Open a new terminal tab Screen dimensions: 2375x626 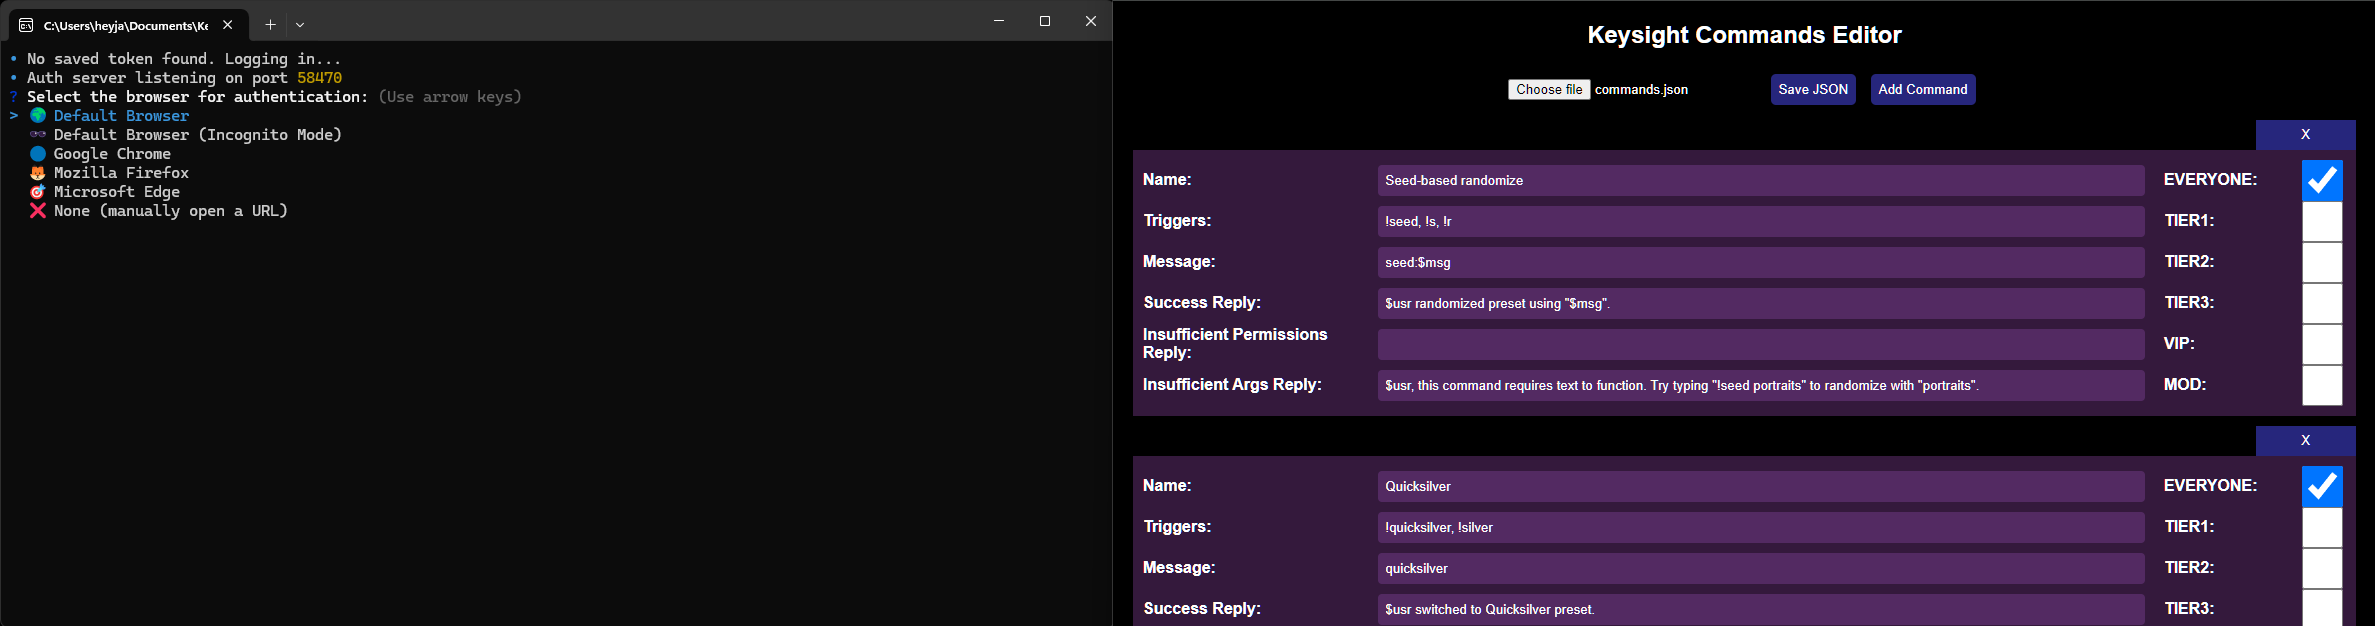coord(270,25)
